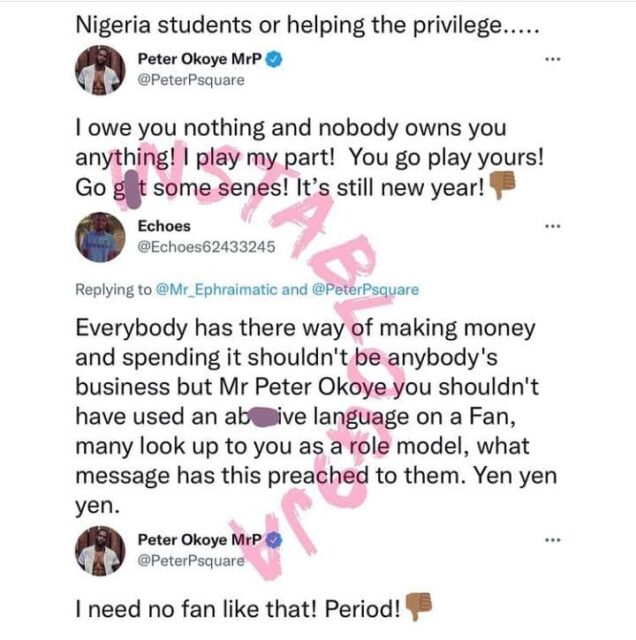Open more options on last Peter Okoye tweet
Image resolution: width=636 pixels, height=640 pixels.
(x=553, y=540)
